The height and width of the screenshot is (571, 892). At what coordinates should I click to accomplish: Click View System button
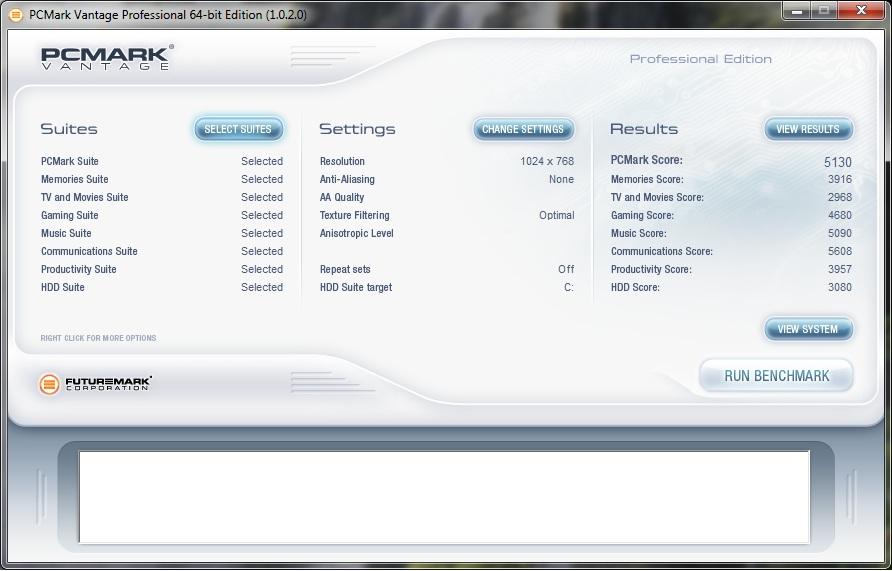[x=808, y=329]
